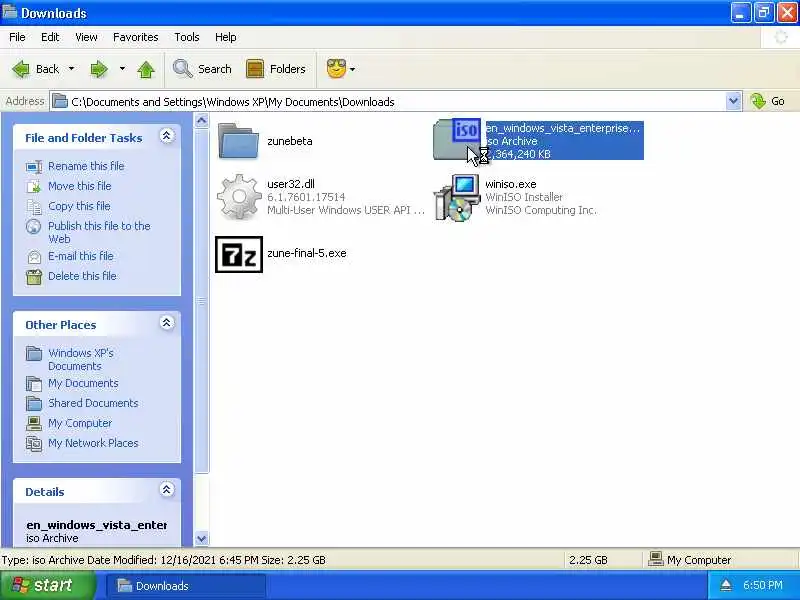Collapse the Other Places panel
This screenshot has width=800, height=600.
(x=166, y=323)
